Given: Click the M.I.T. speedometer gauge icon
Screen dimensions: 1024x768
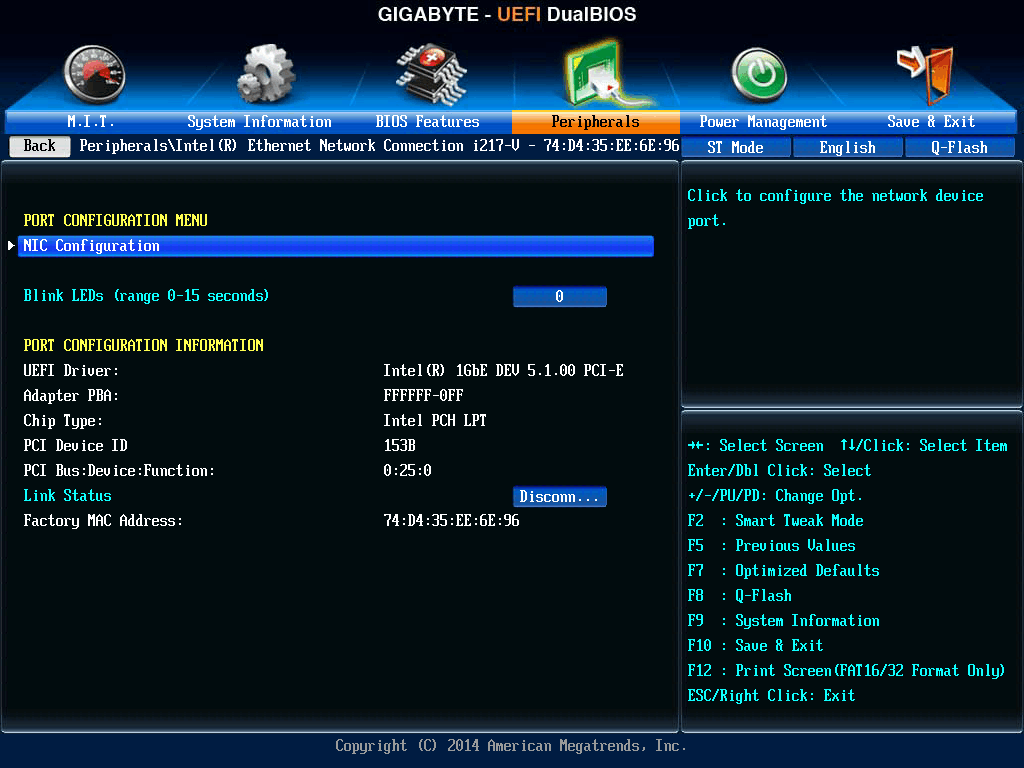Looking at the screenshot, I should (94, 75).
